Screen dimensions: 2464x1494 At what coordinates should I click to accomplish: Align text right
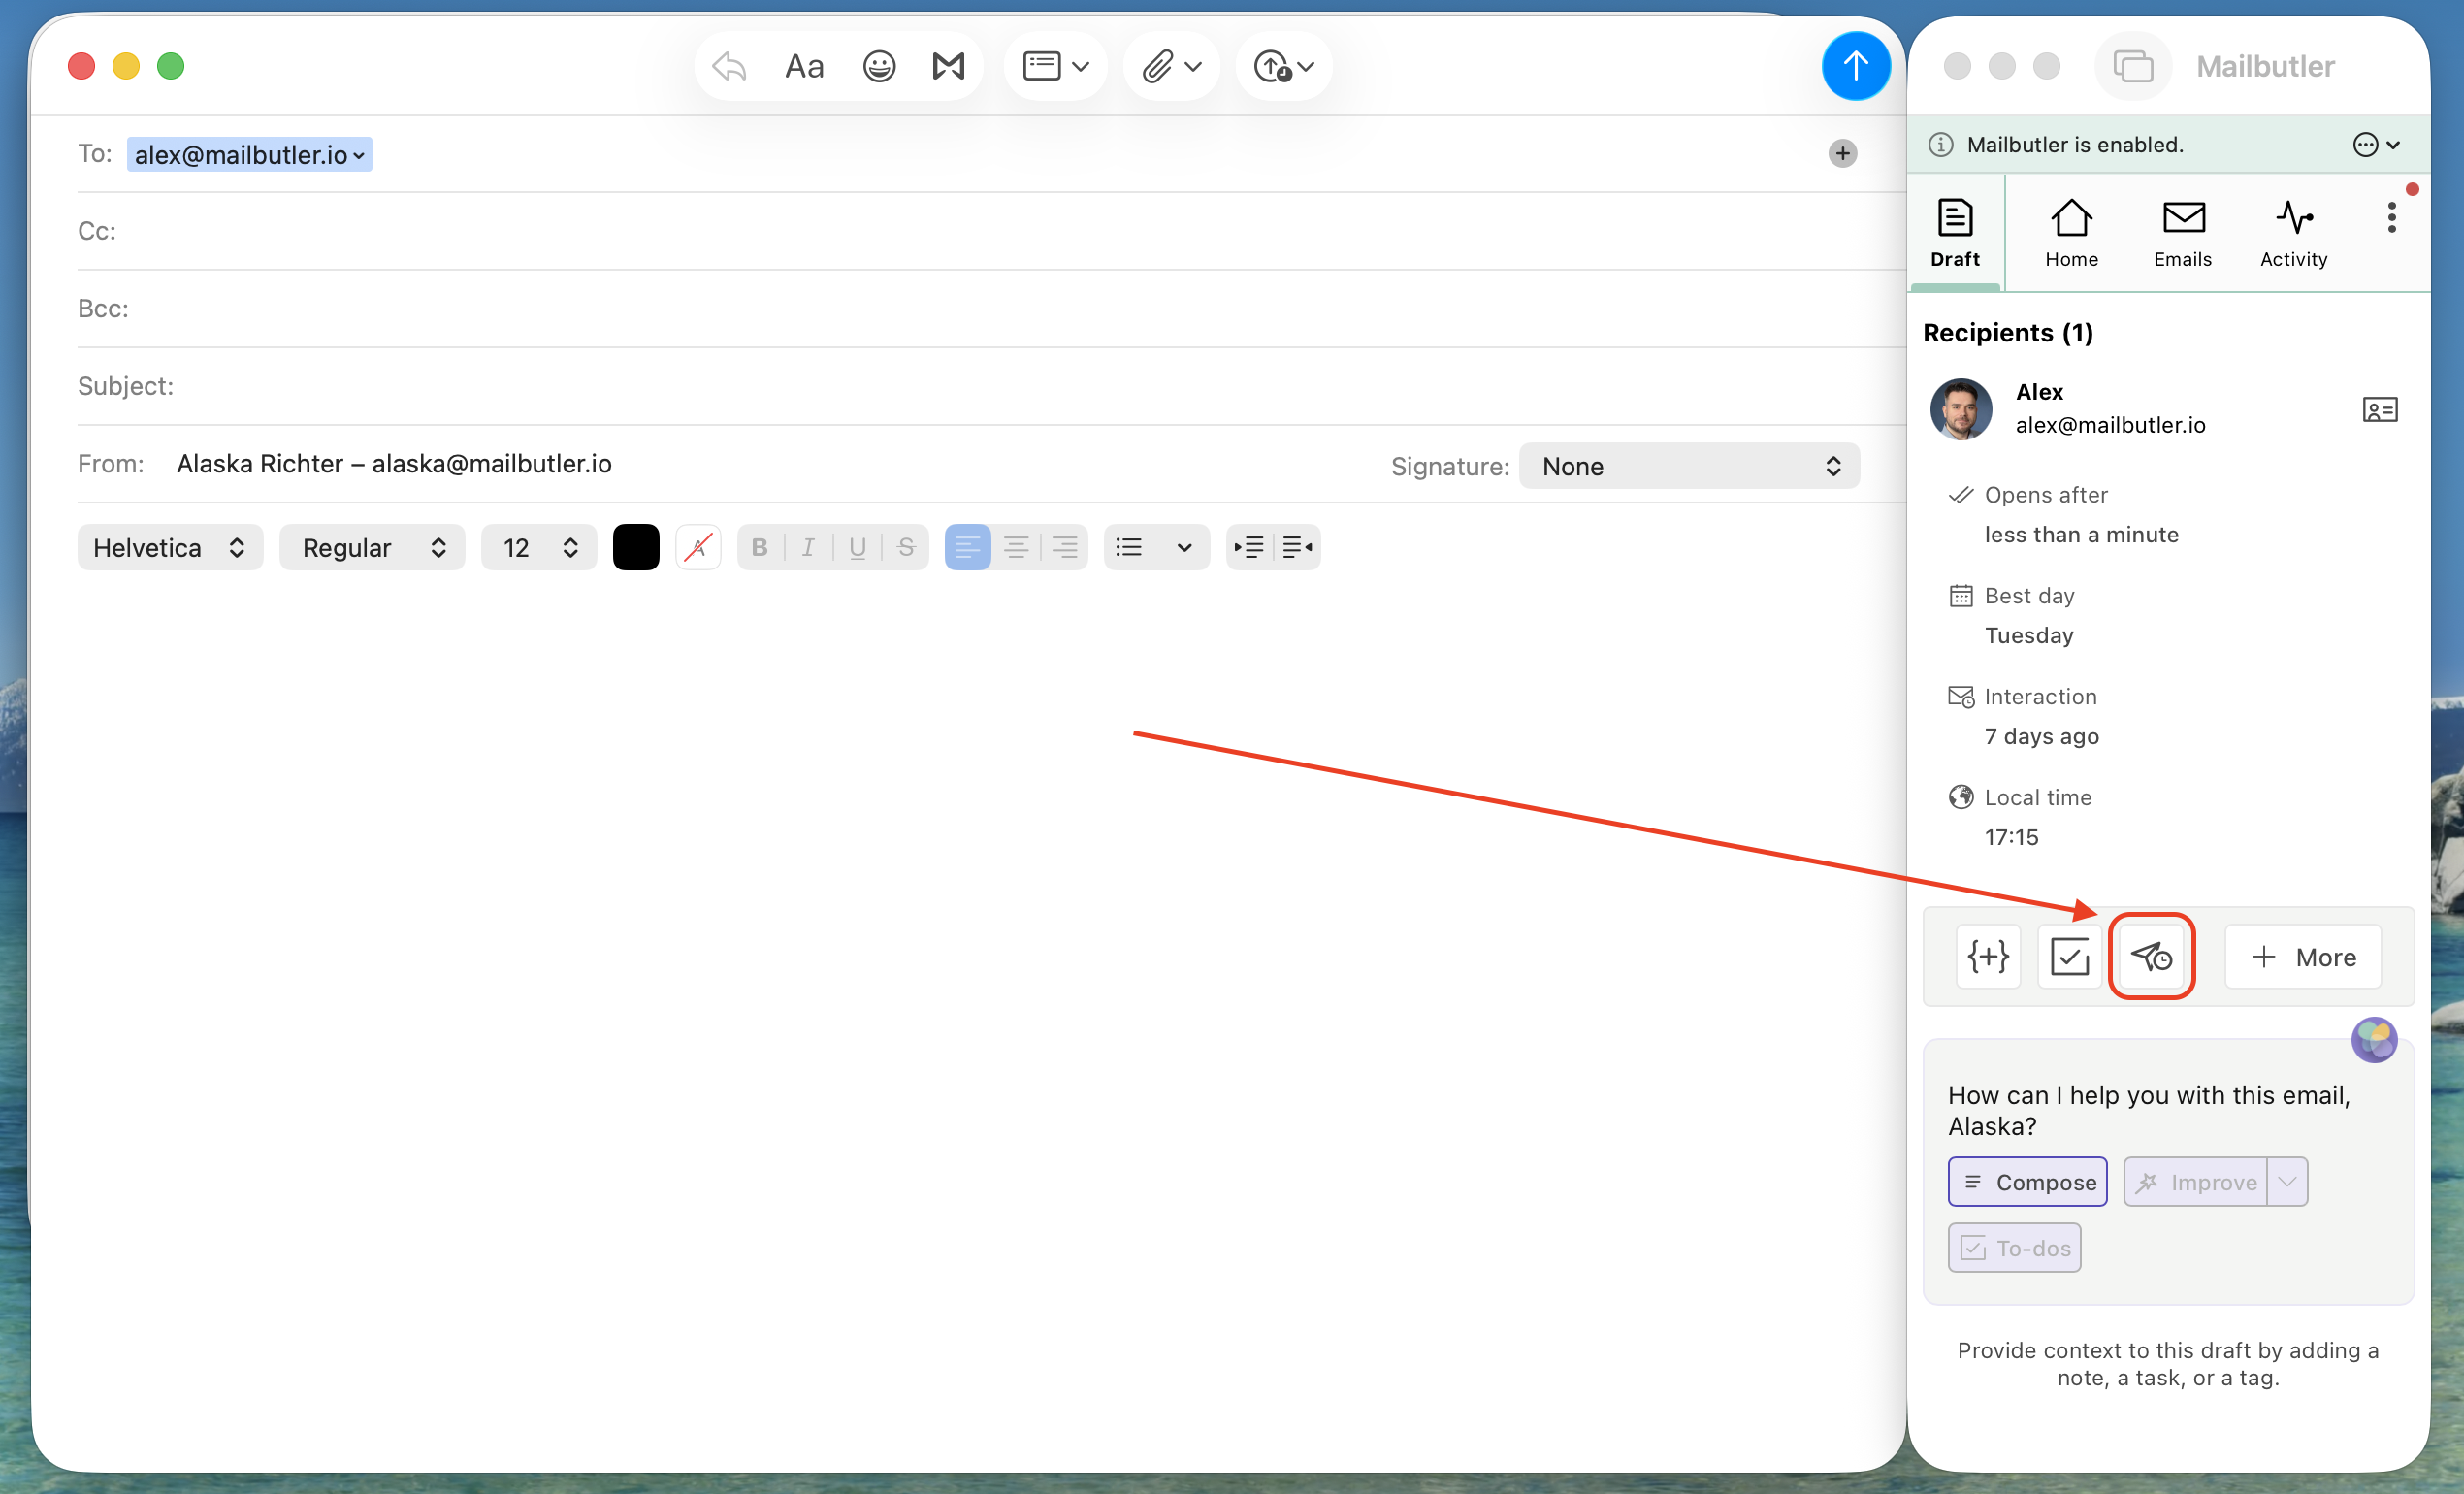pyautogui.click(x=1065, y=547)
